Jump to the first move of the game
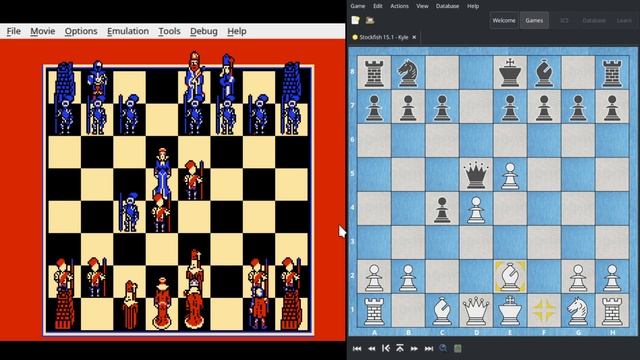The height and width of the screenshot is (360, 640). coord(357,349)
